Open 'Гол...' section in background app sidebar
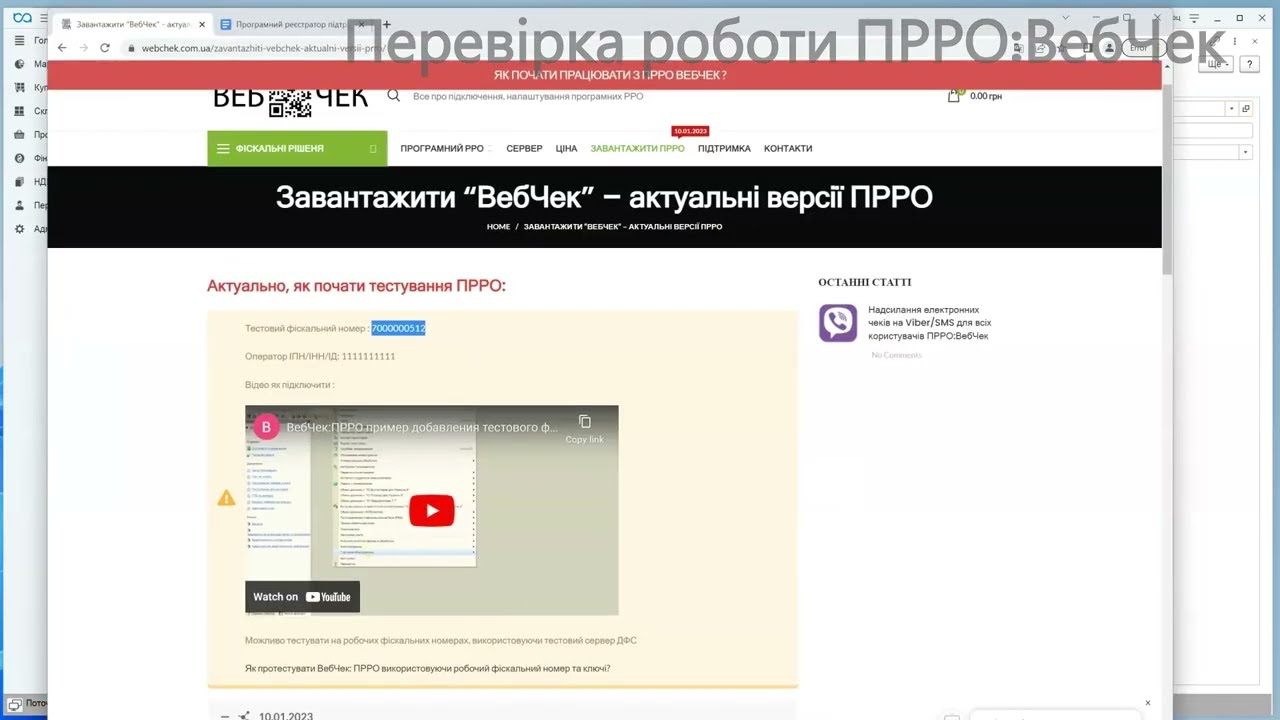 [30, 41]
